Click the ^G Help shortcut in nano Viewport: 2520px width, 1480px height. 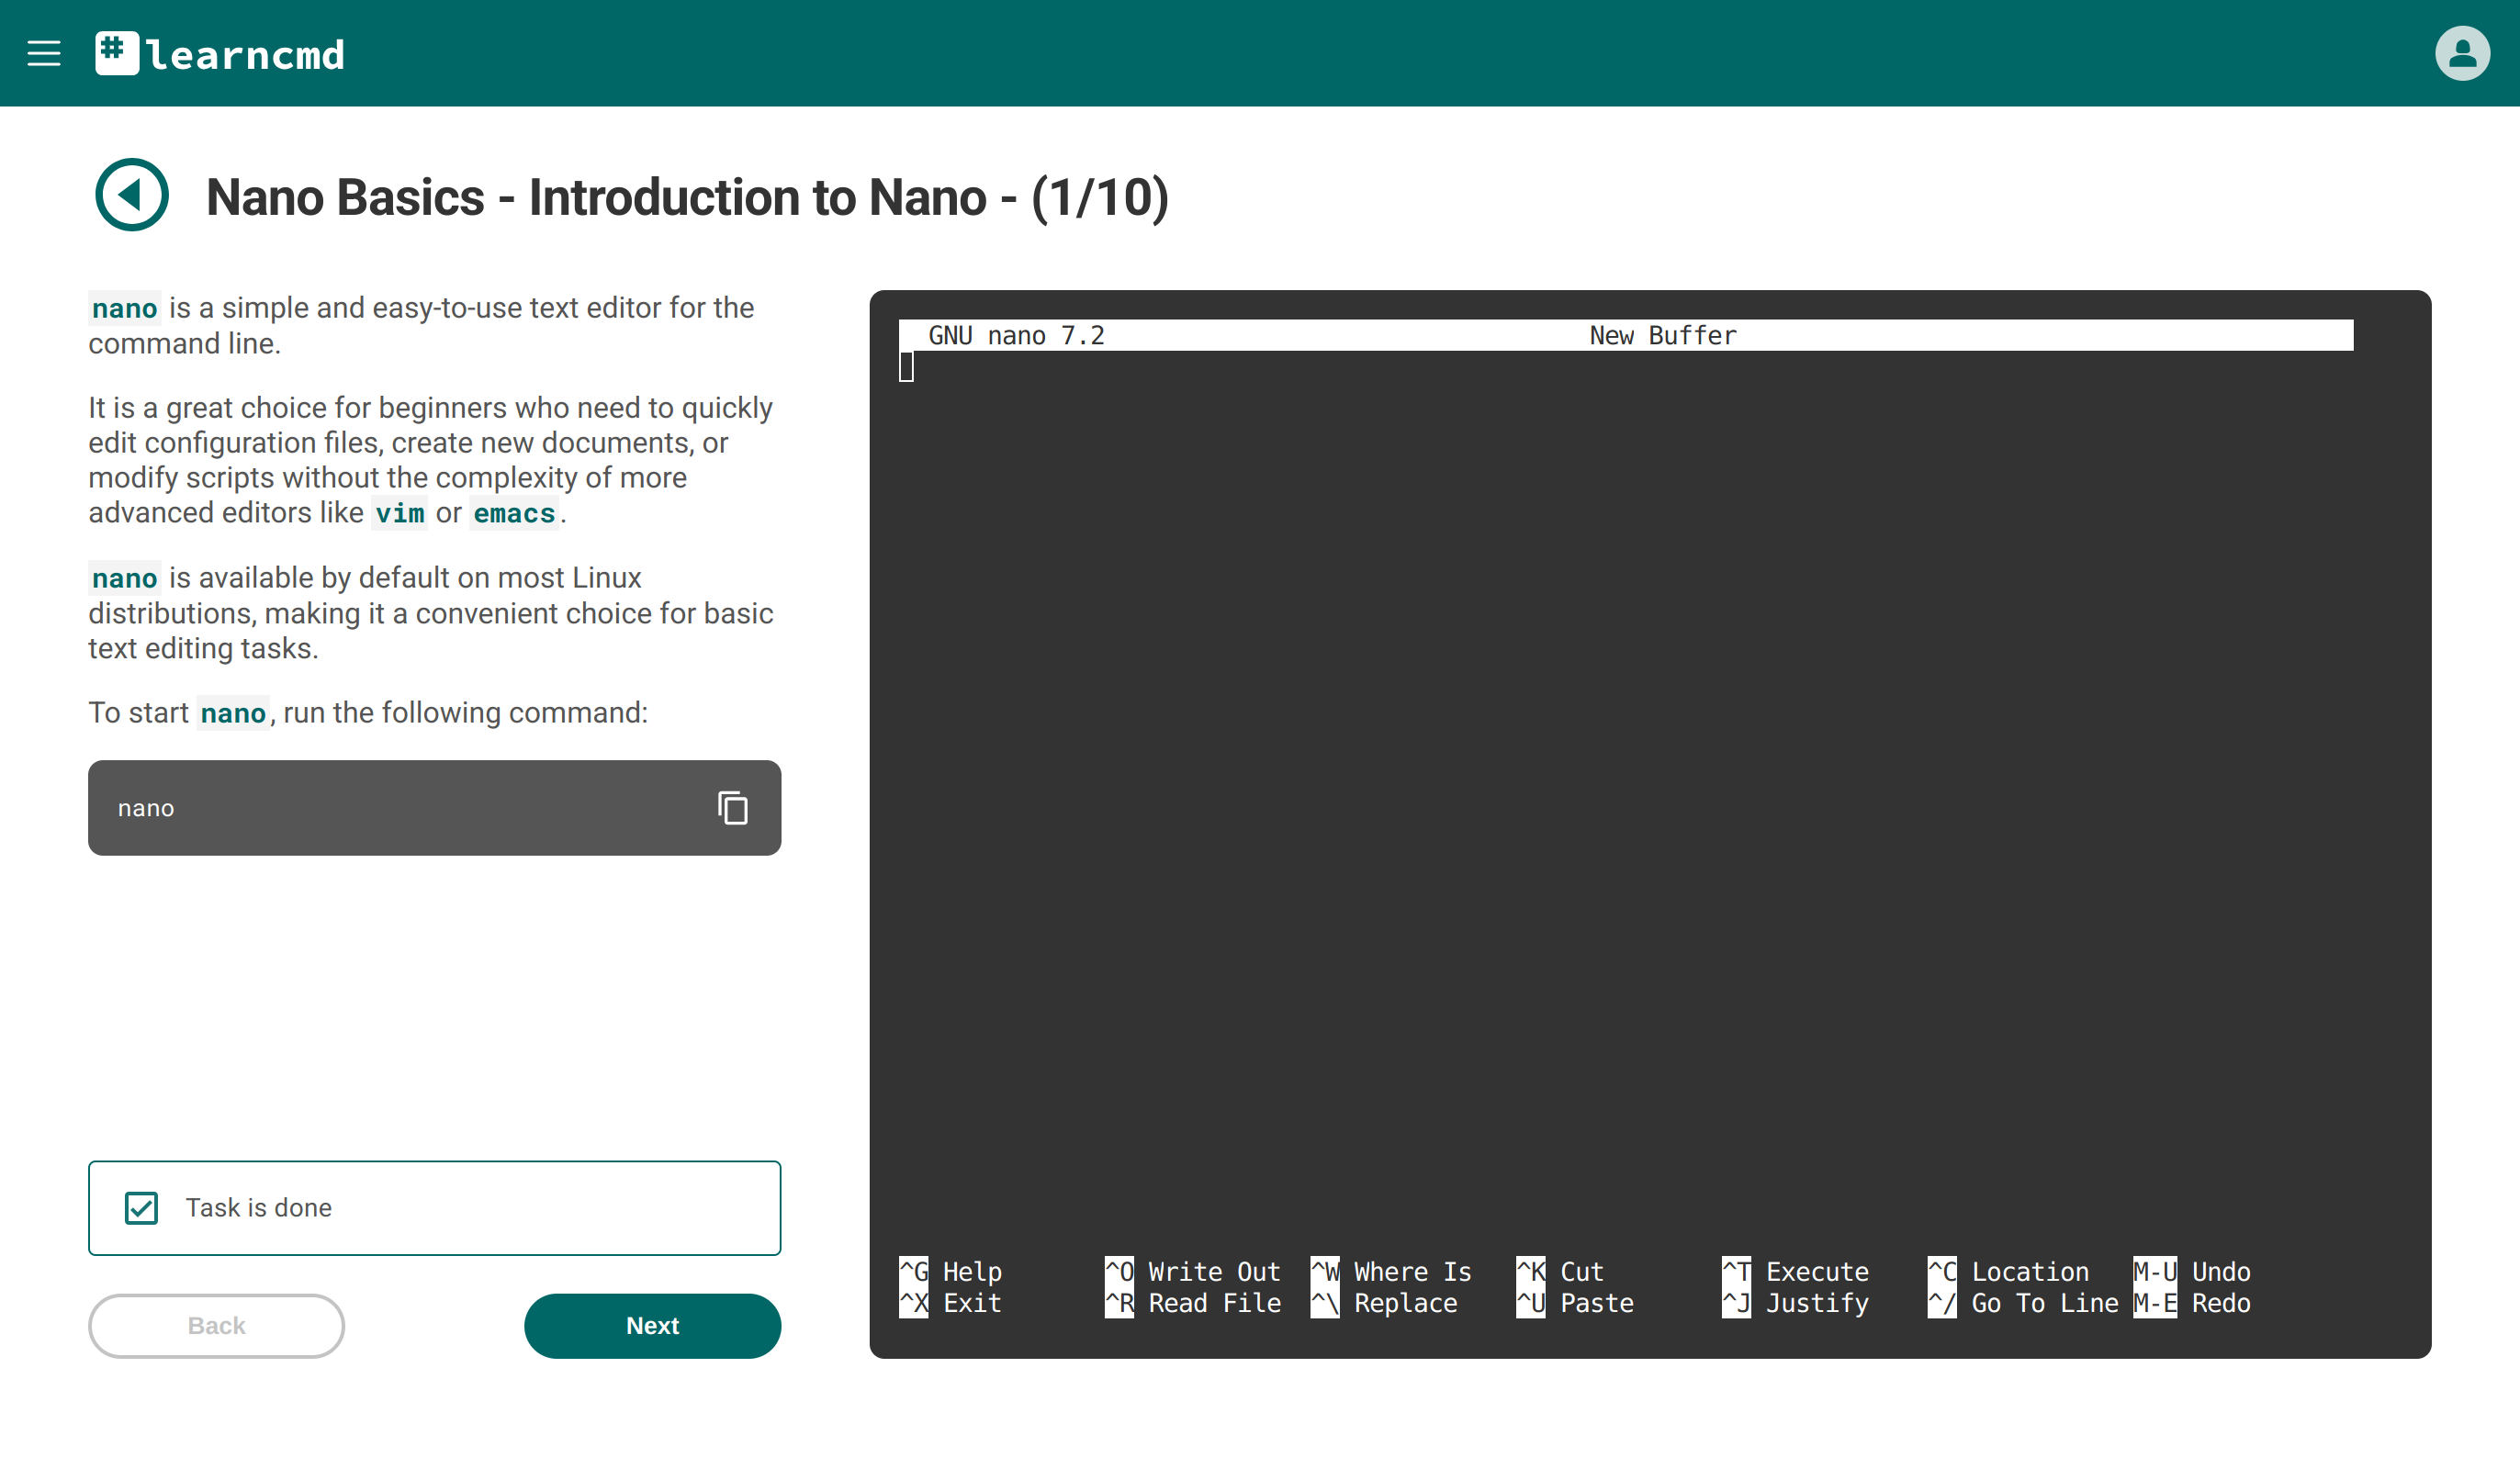pyautogui.click(x=950, y=1271)
